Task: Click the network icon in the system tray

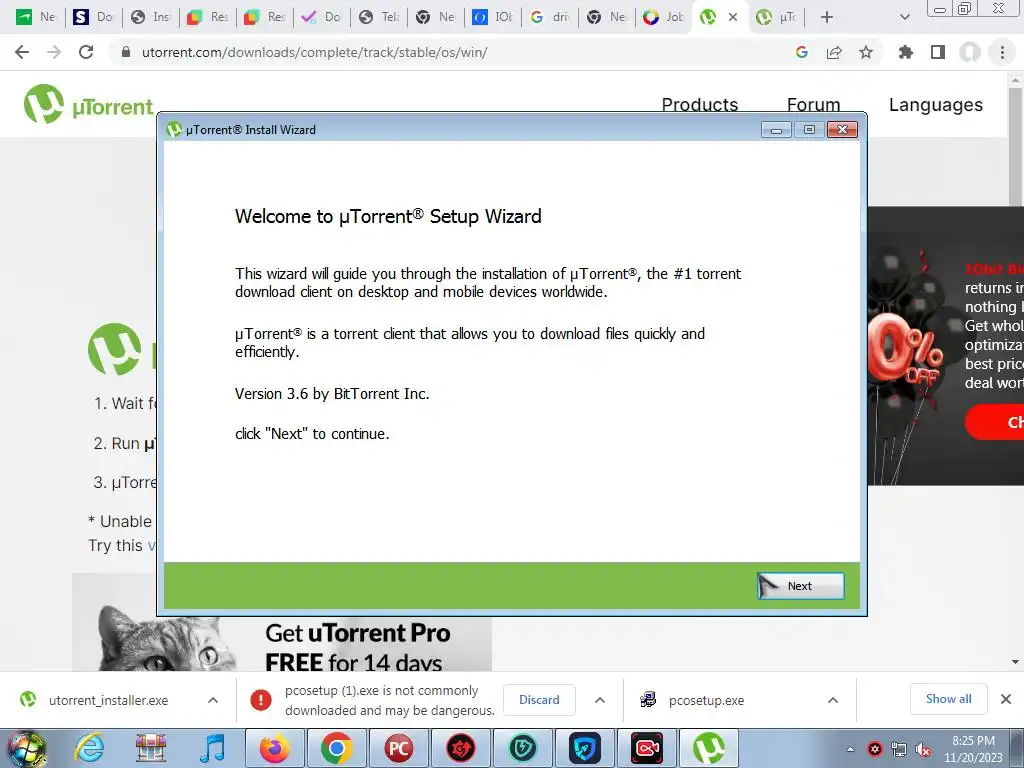Action: coord(899,749)
